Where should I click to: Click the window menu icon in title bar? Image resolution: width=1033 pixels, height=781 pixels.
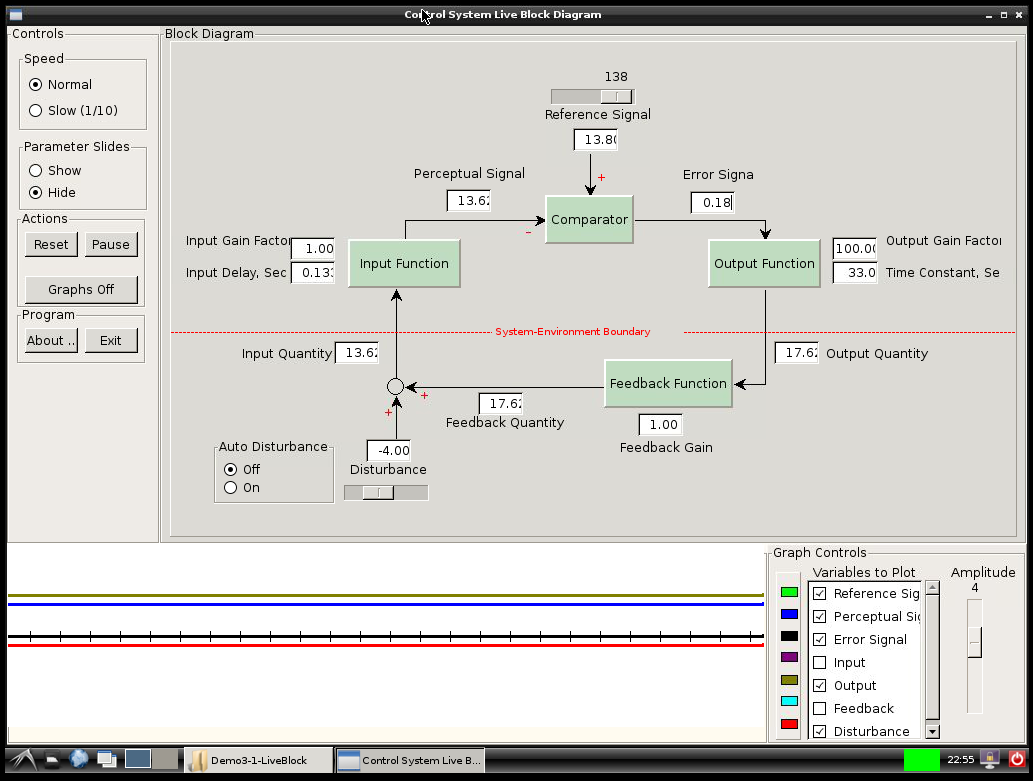pyautogui.click(x=16, y=14)
